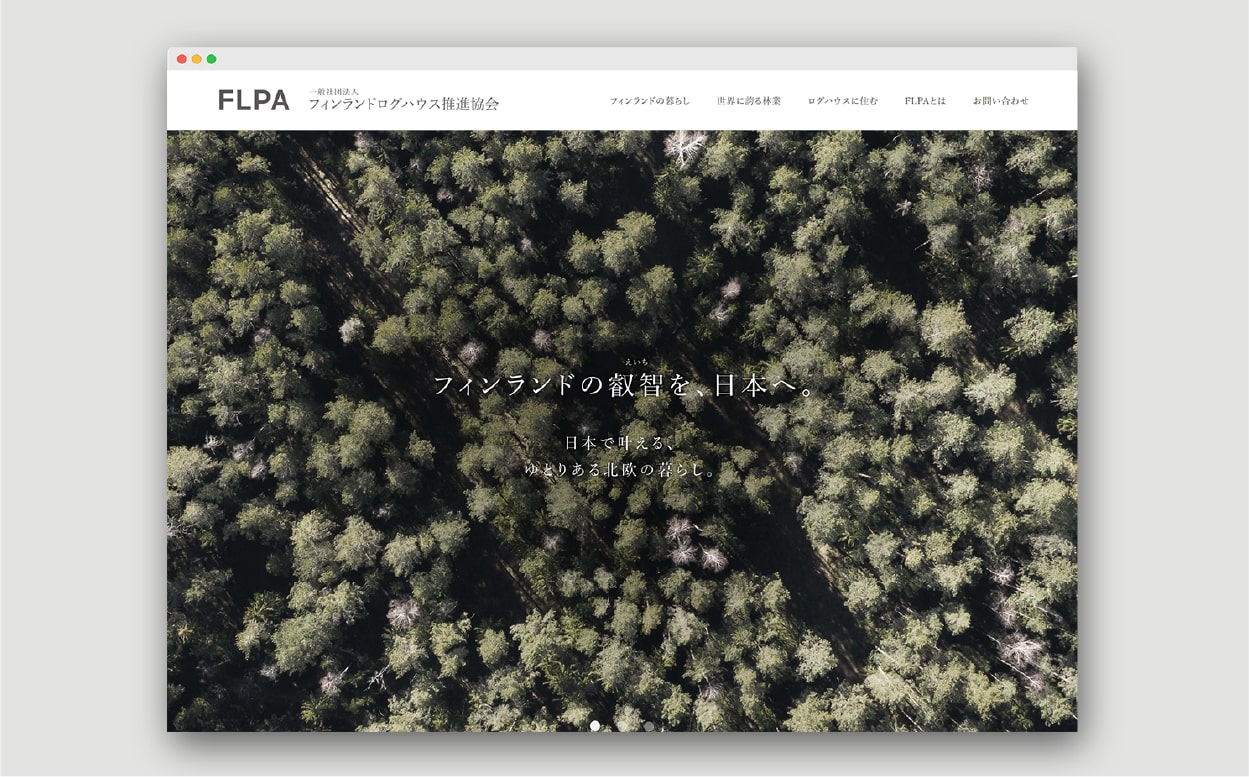Close the window with the red button
1249x777 pixels.
click(182, 59)
